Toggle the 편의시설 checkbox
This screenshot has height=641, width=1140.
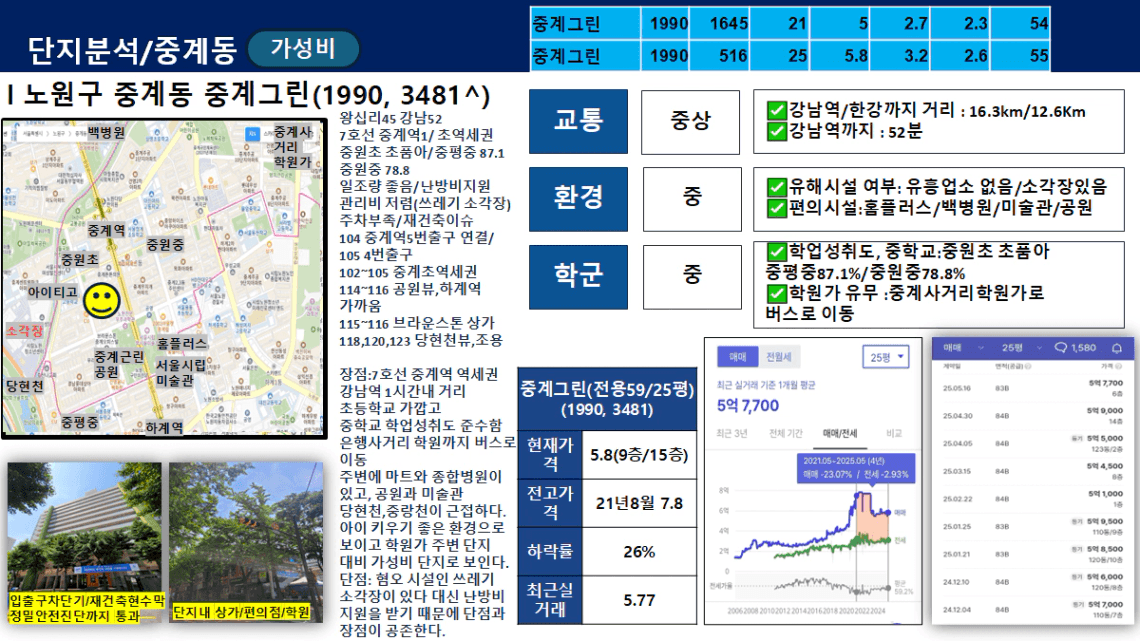click(x=776, y=208)
